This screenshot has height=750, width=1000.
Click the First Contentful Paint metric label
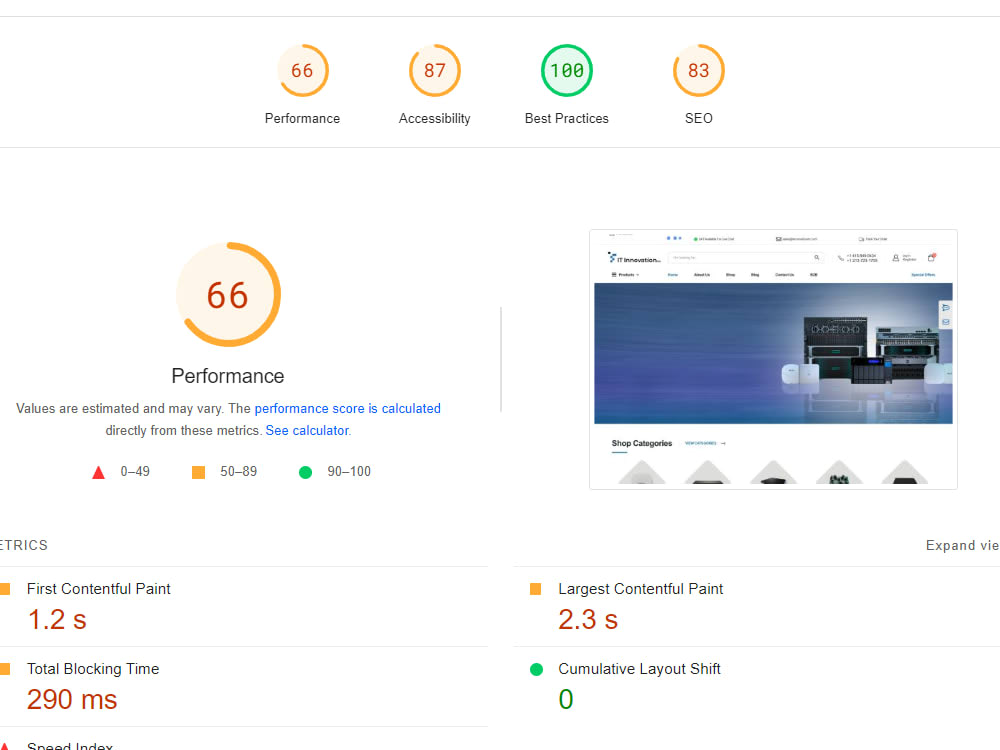click(99, 589)
